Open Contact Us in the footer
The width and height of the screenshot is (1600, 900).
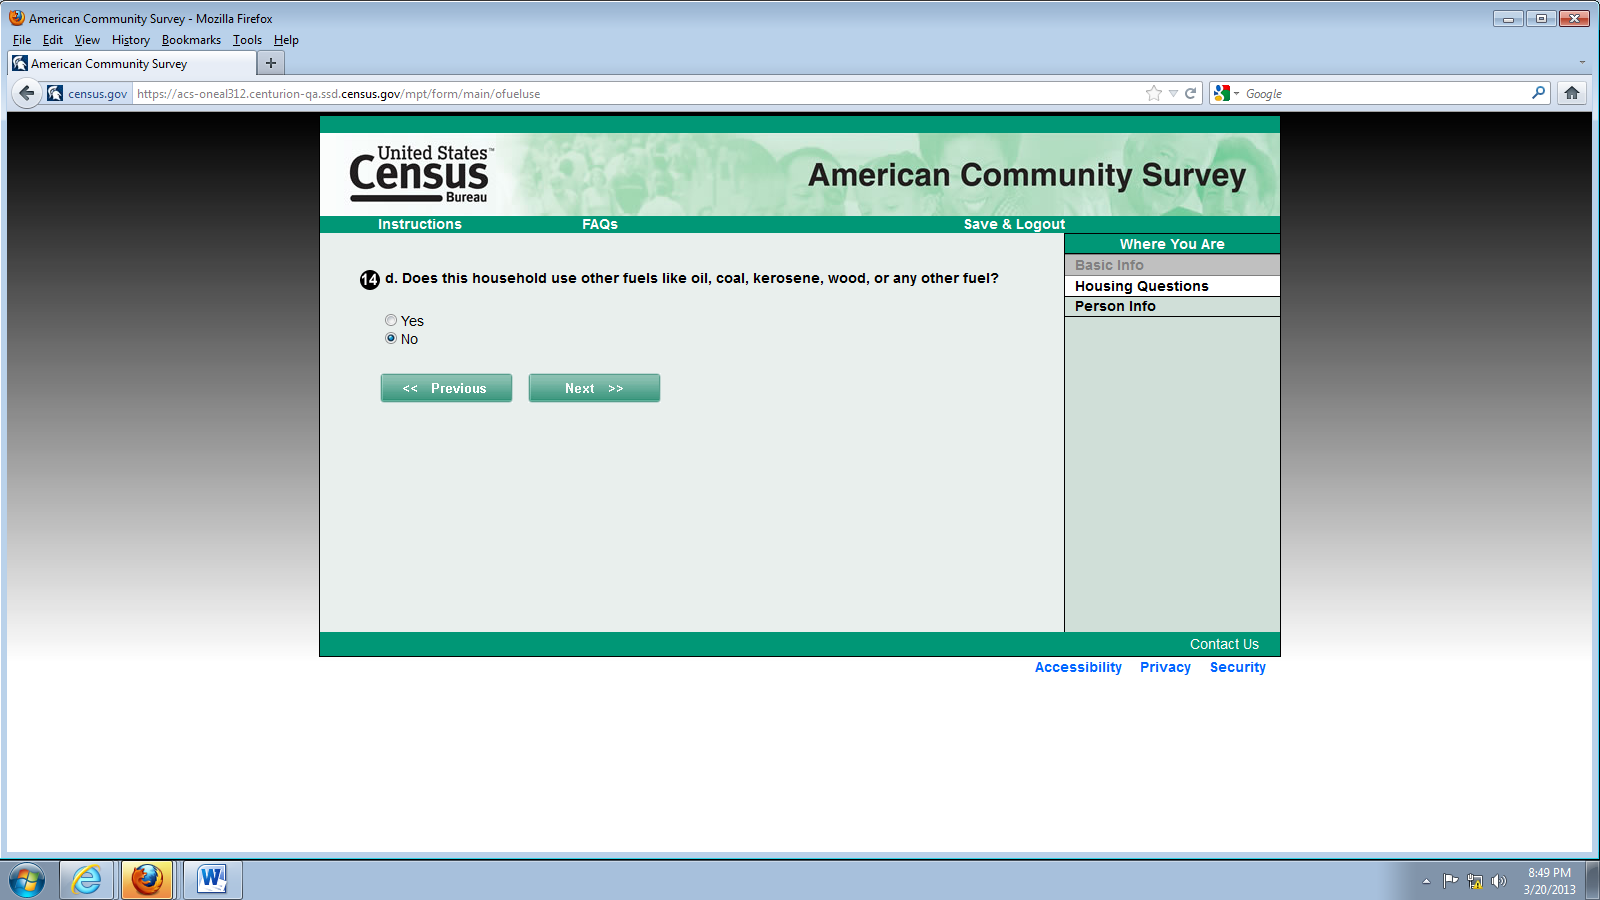tap(1224, 644)
